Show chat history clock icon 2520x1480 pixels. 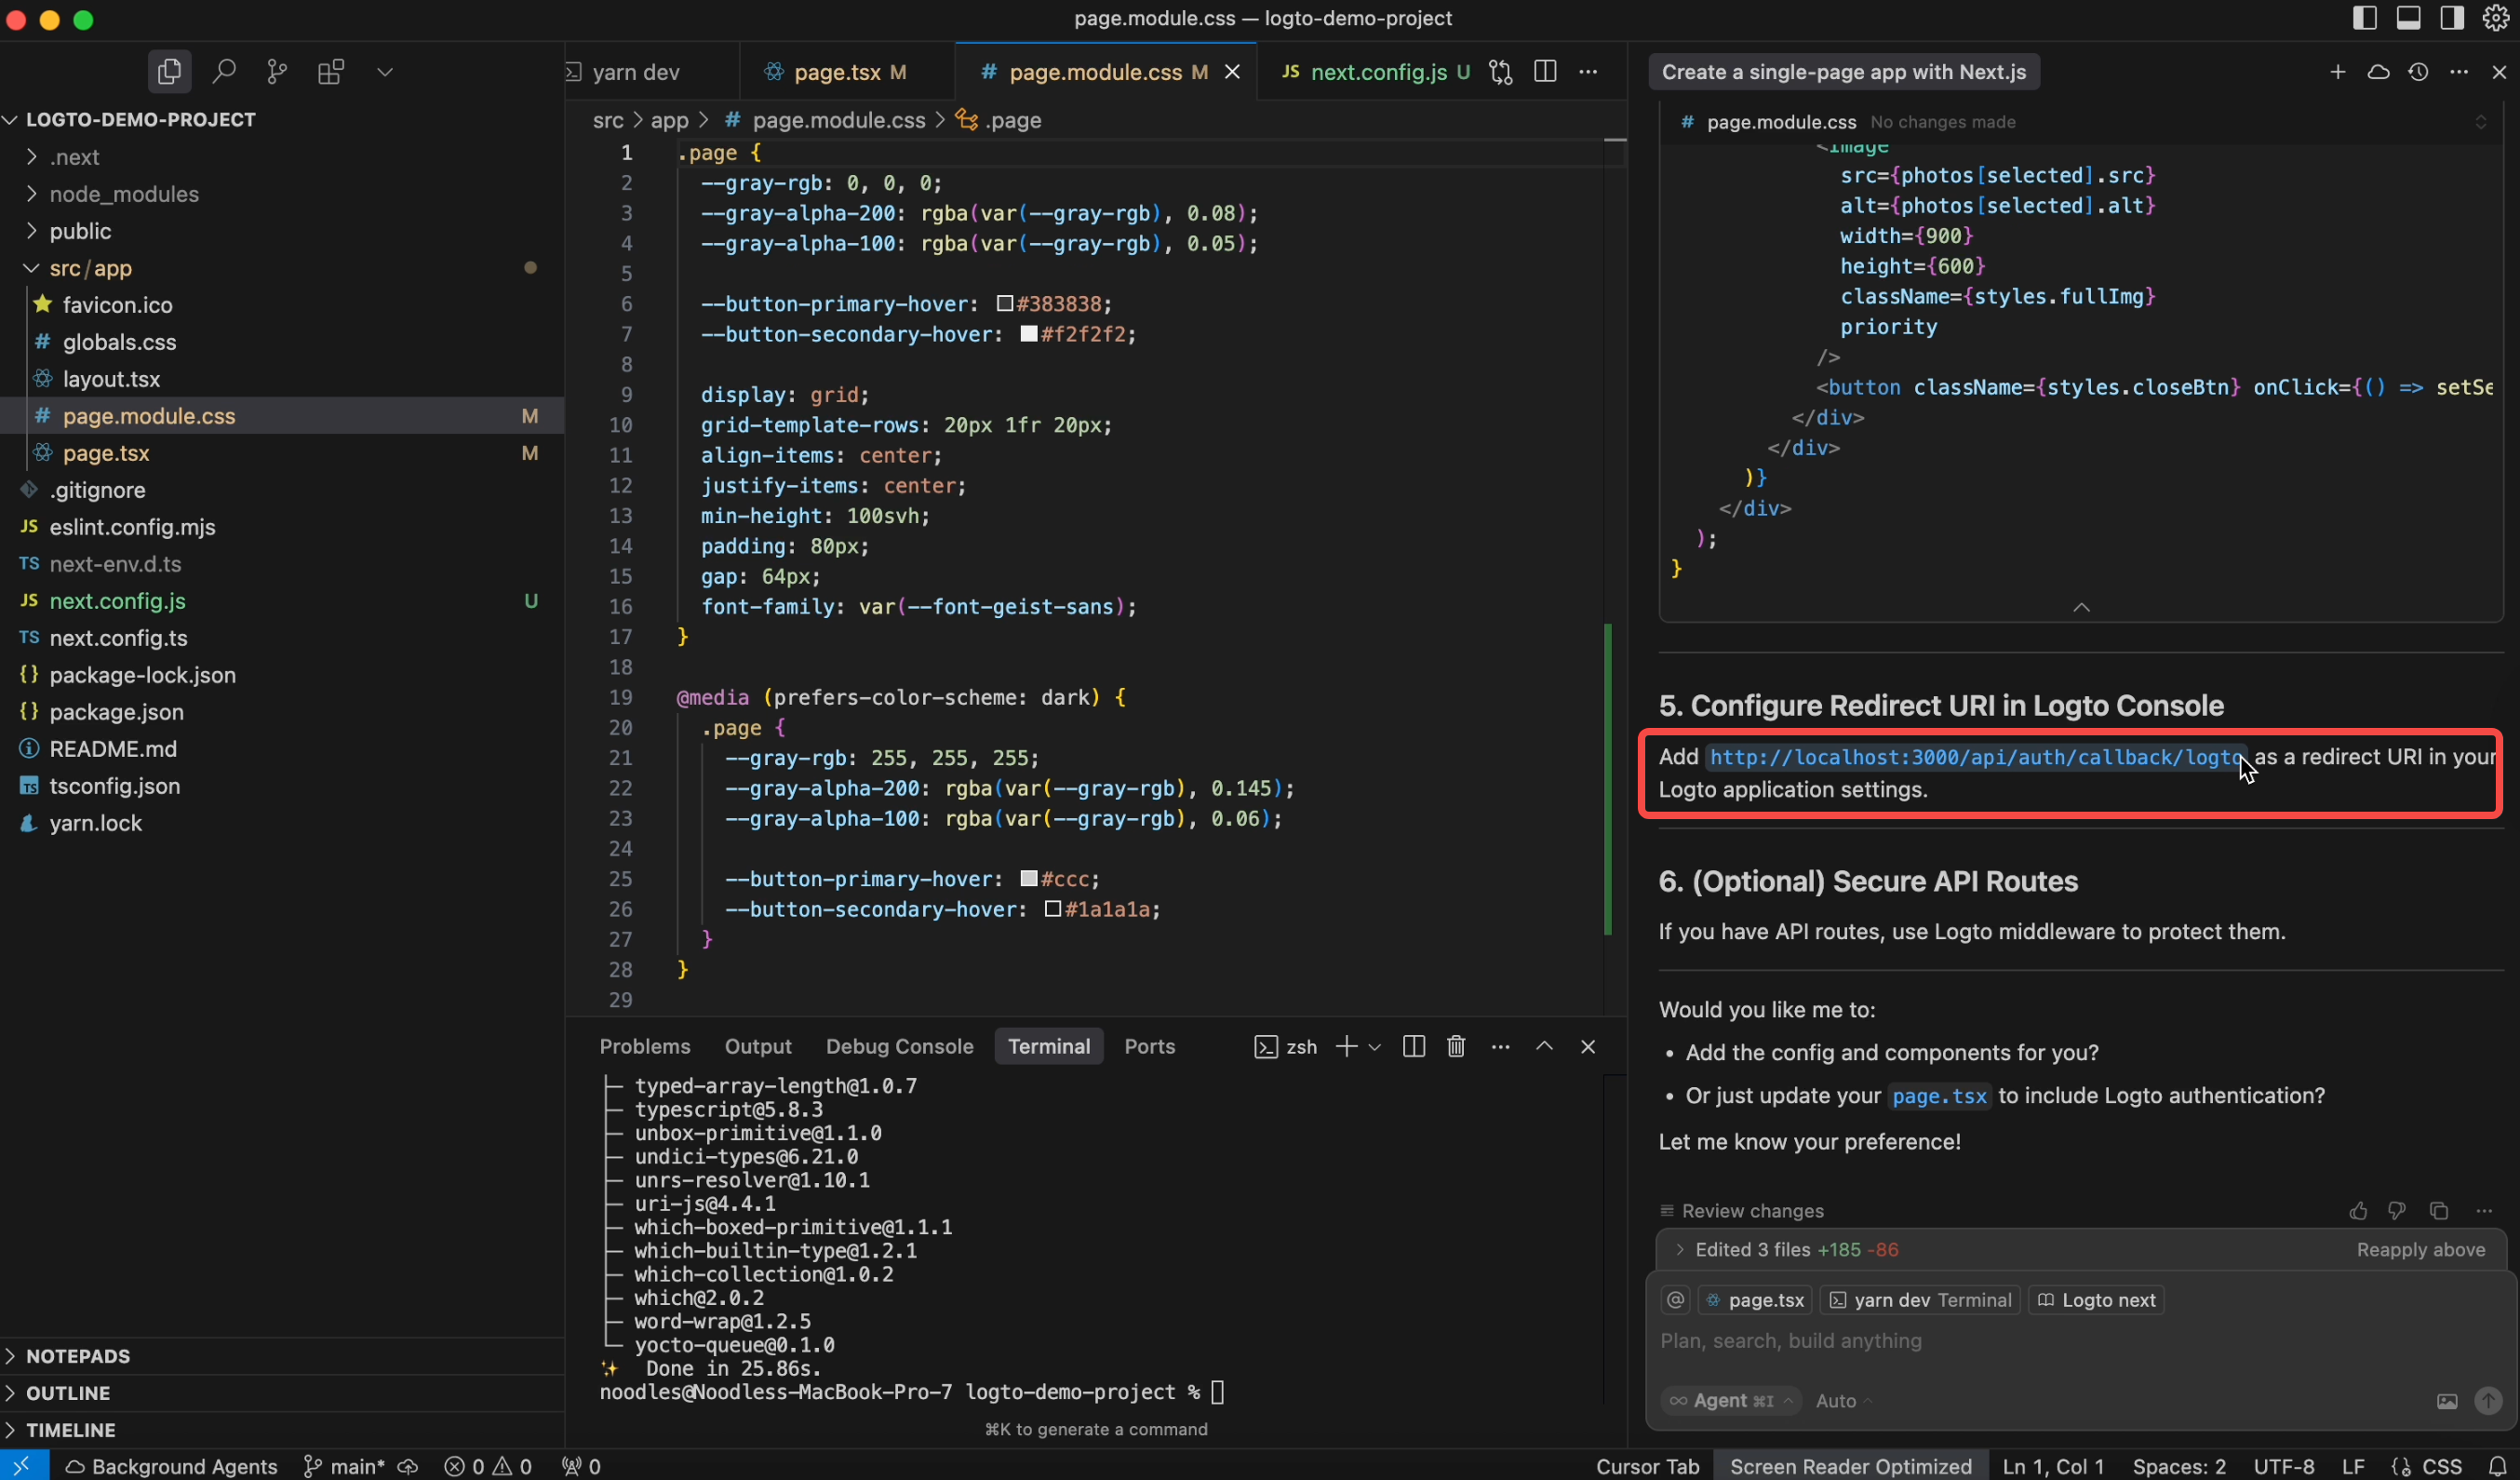click(2418, 72)
